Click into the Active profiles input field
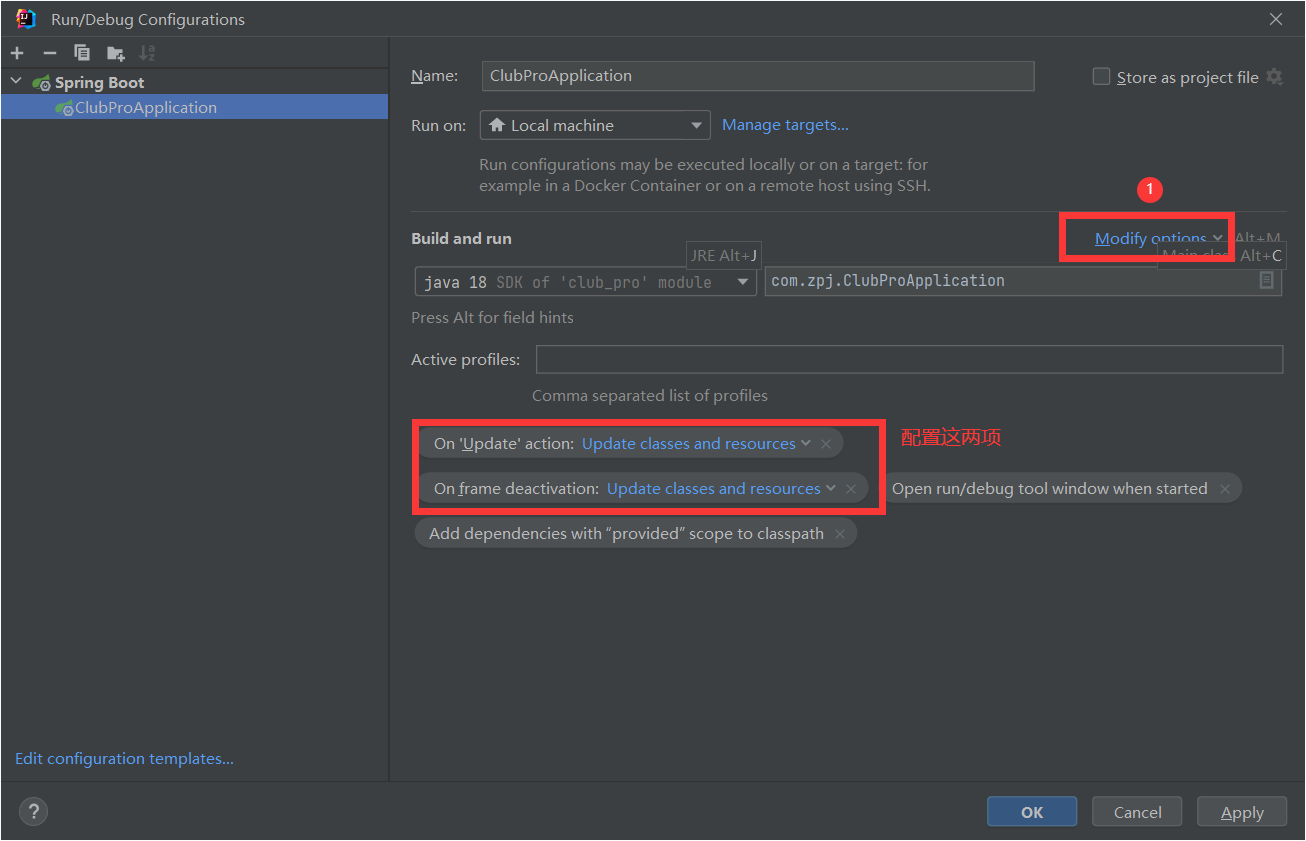 pos(908,359)
